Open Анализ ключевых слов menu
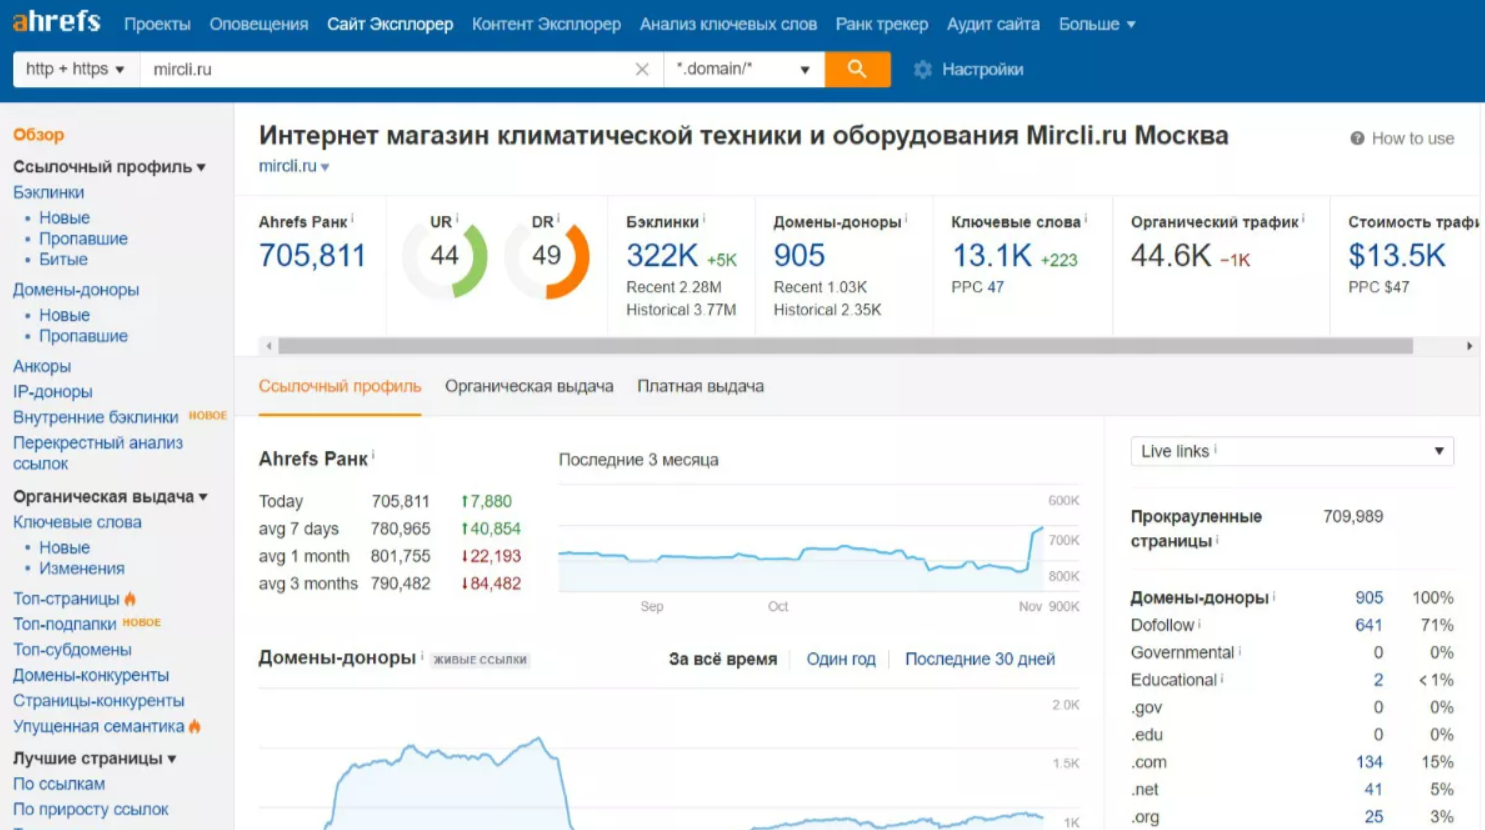Viewport: 1485px width, 830px height. point(728,24)
